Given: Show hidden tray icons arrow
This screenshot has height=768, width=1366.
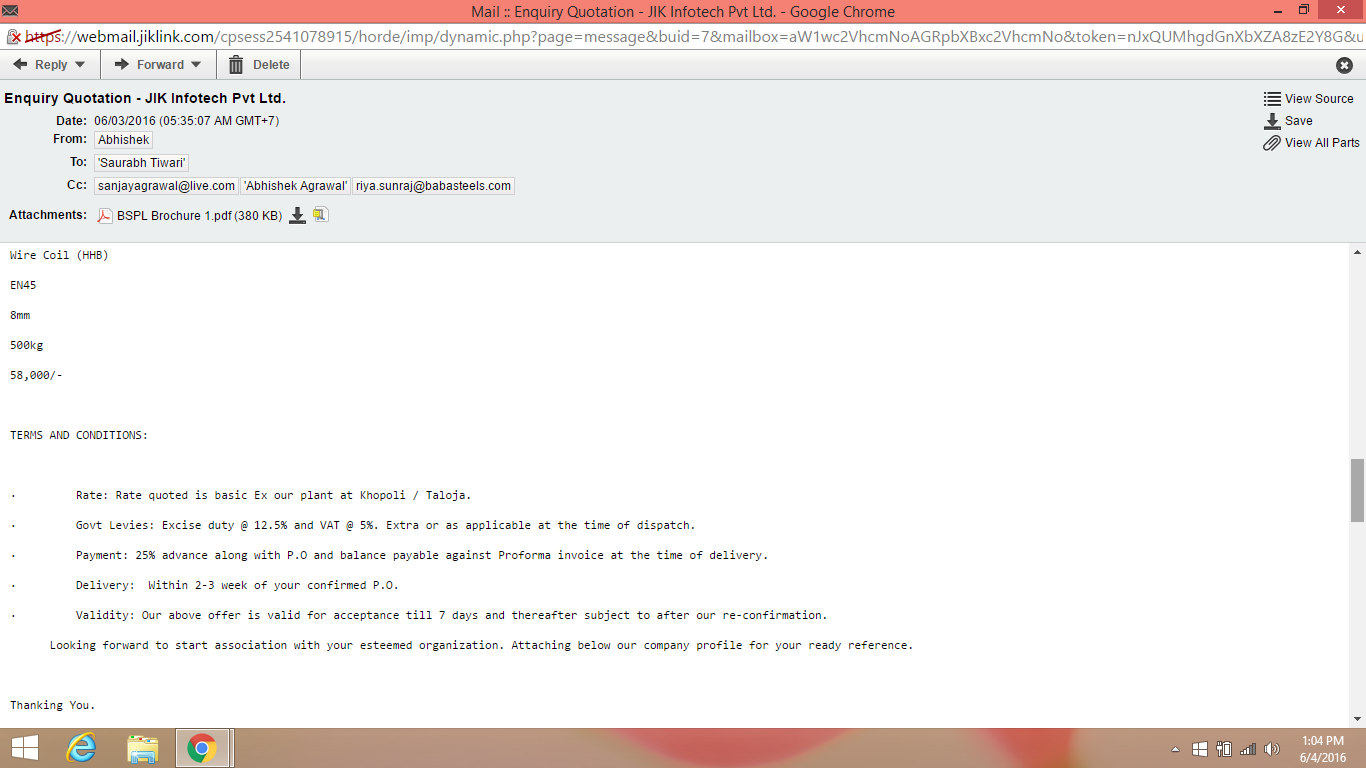Looking at the screenshot, I should [x=1175, y=749].
